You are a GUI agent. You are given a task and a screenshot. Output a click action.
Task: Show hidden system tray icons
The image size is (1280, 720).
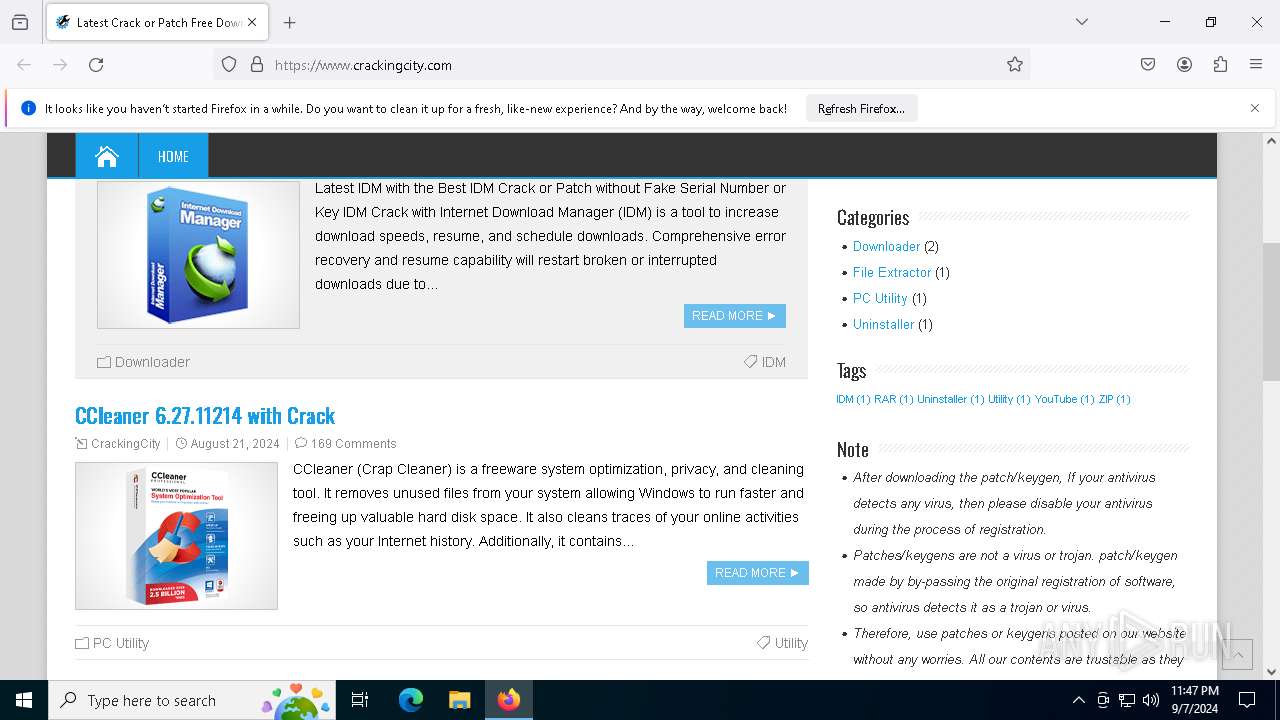(x=1078, y=700)
